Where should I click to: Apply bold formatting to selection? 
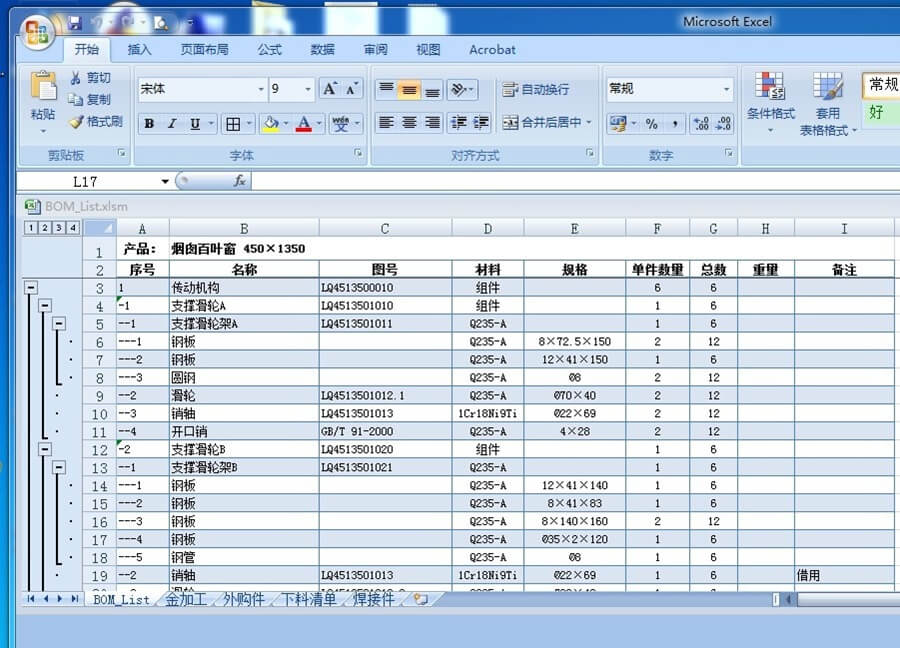point(149,123)
